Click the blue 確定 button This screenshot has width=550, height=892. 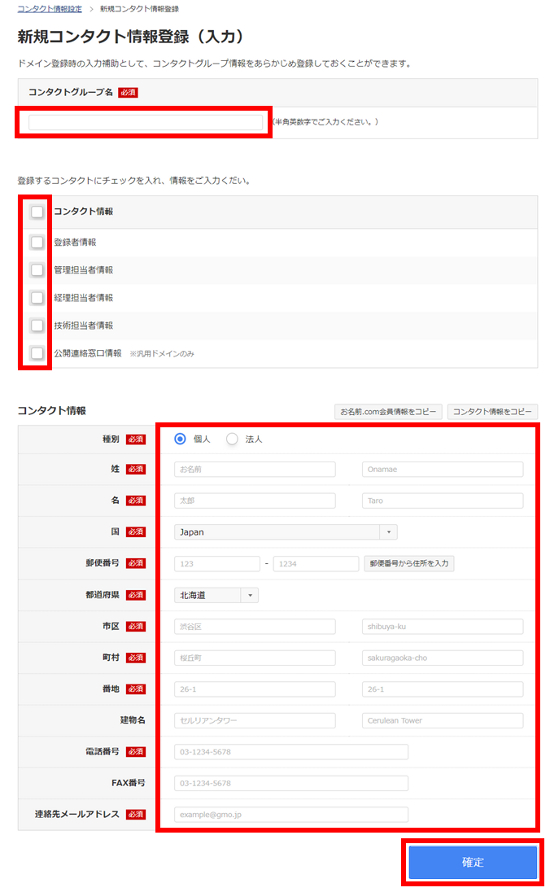(473, 862)
